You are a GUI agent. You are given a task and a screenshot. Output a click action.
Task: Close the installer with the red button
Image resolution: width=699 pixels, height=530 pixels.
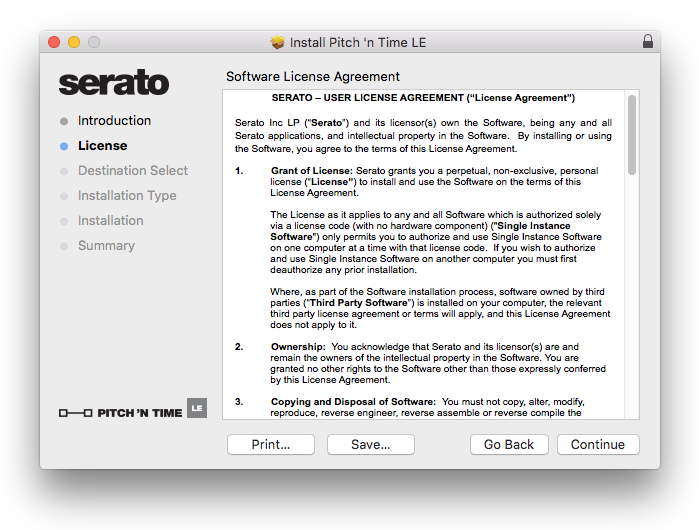(54, 42)
